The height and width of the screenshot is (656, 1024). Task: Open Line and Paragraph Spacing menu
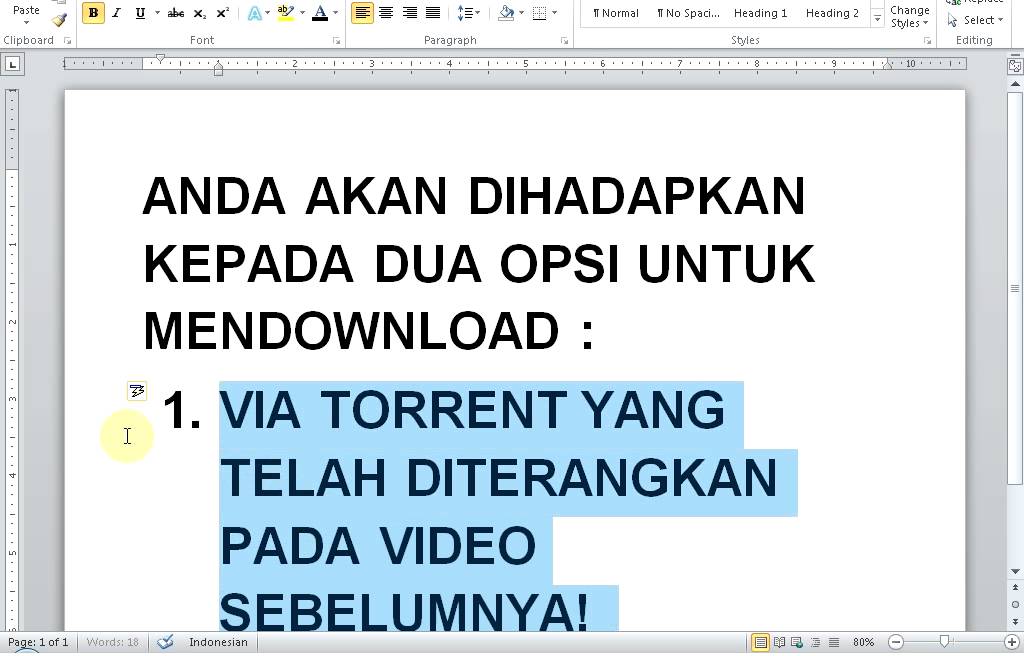click(468, 12)
